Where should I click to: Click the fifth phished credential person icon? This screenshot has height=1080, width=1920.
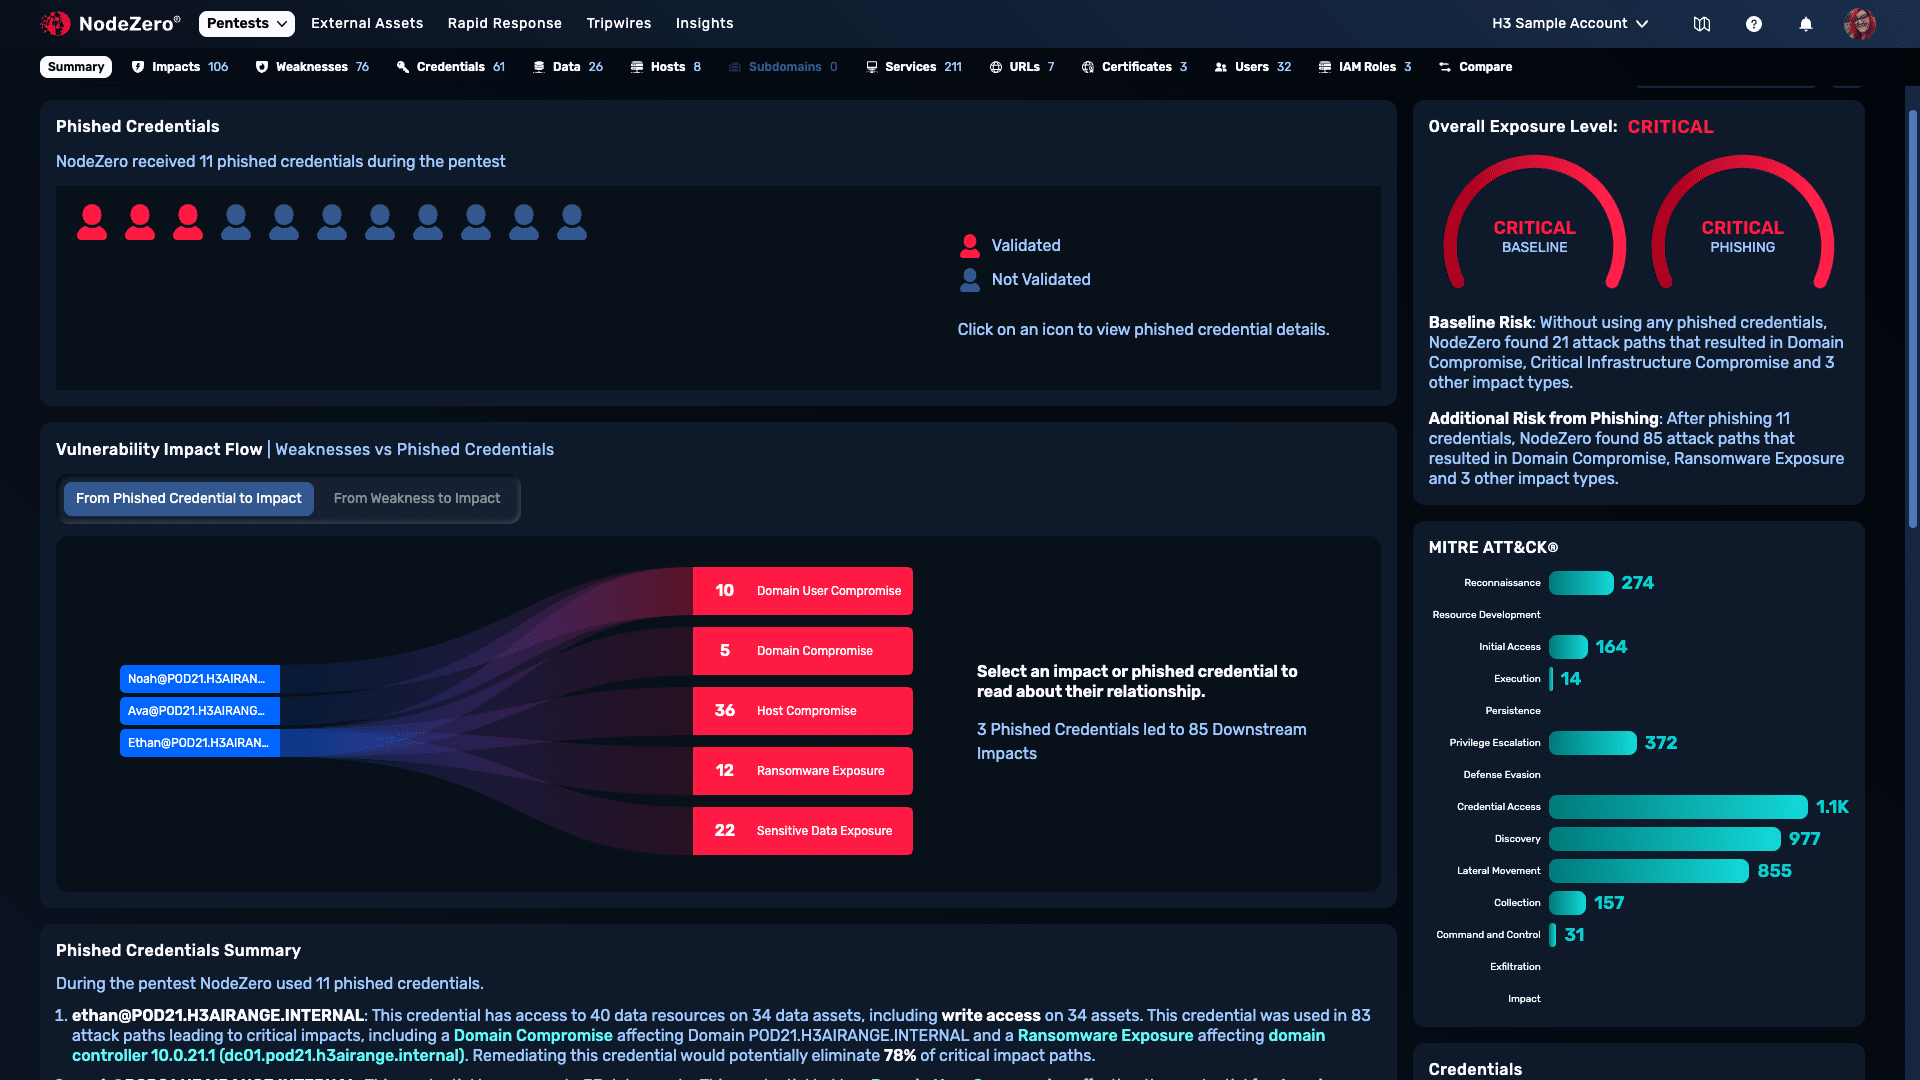click(284, 222)
